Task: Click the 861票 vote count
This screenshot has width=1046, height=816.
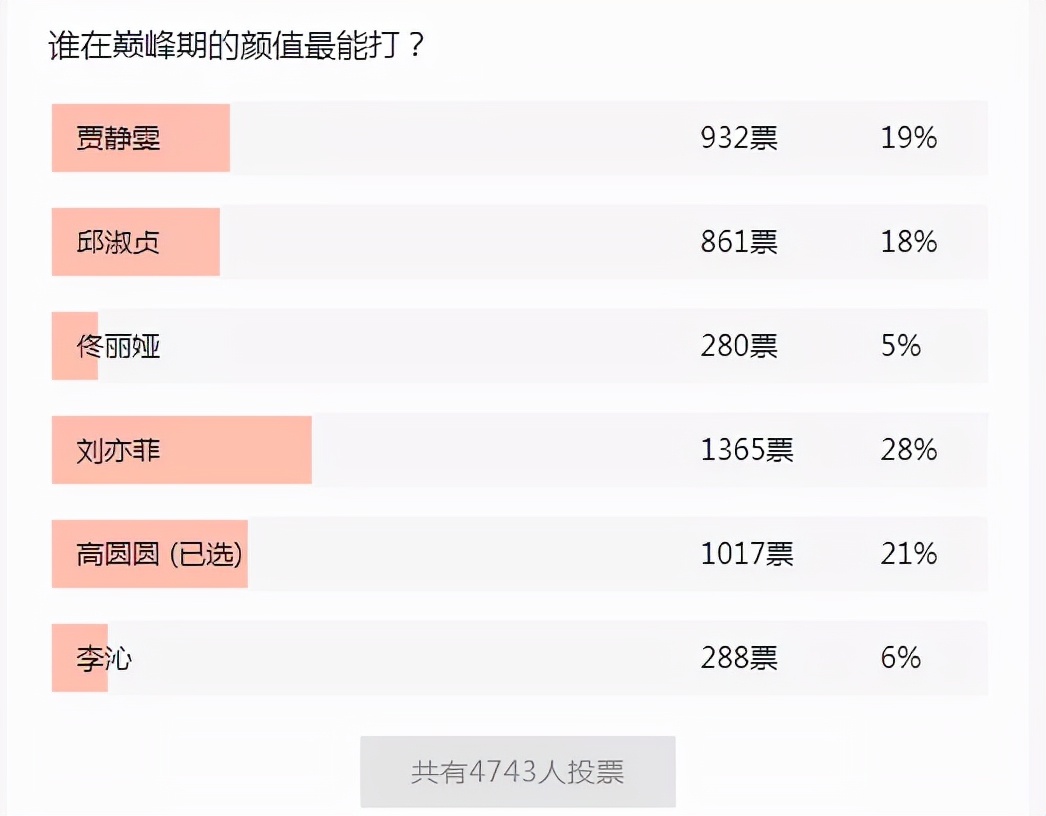Action: pos(739,242)
